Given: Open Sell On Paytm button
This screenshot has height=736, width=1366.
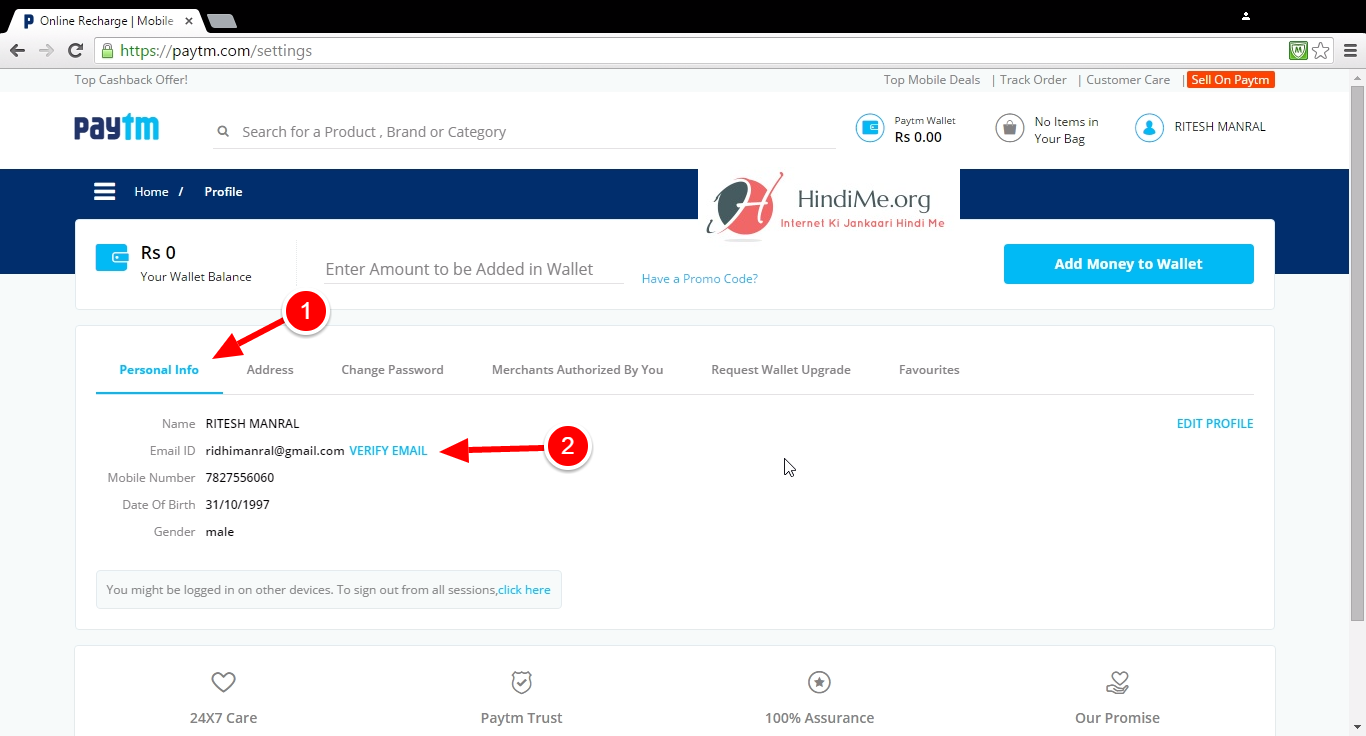Looking at the screenshot, I should [1230, 80].
